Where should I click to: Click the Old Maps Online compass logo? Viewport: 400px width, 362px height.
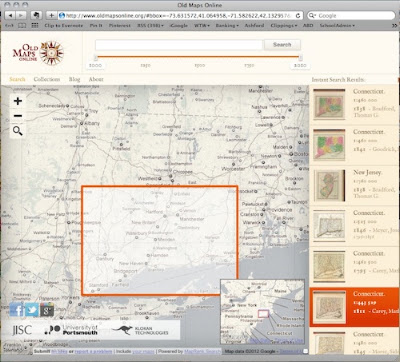(51, 53)
